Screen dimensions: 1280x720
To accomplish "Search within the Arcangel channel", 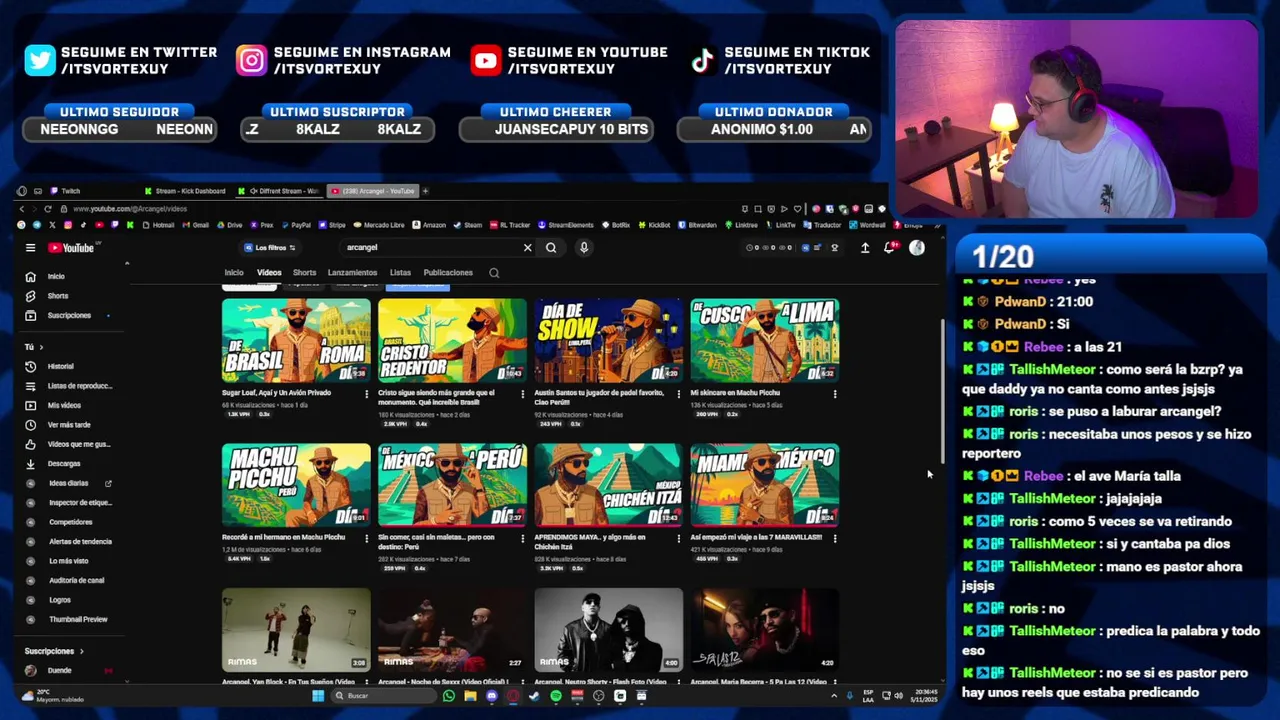I will 494,273.
